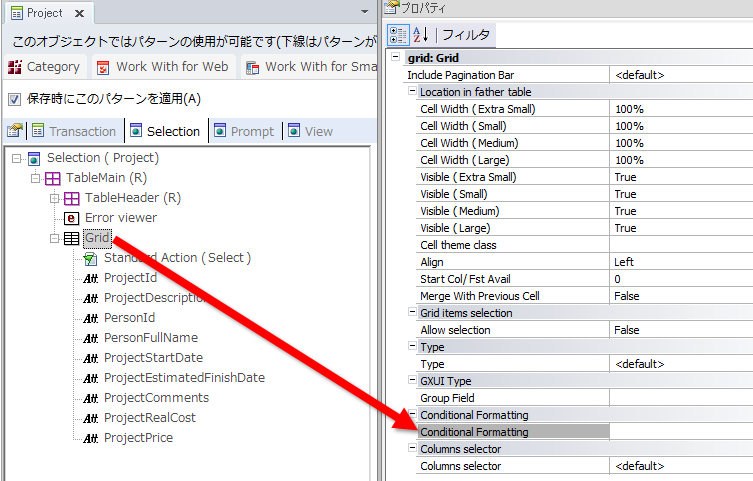Image resolution: width=753 pixels, height=481 pixels.
Task: Toggle the apply pattern on save checkbox
Action: click(14, 99)
